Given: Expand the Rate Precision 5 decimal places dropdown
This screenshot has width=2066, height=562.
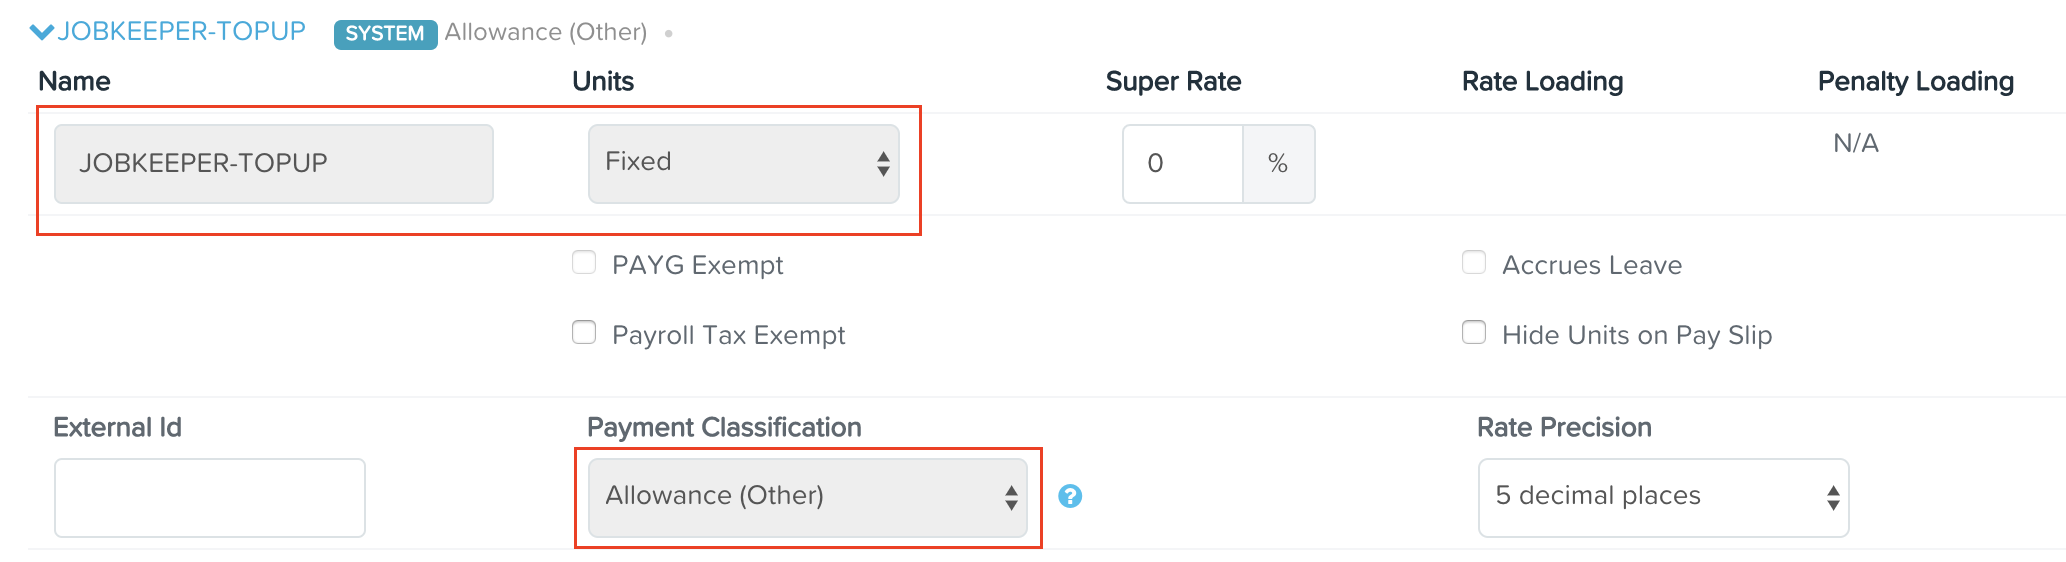Looking at the screenshot, I should point(1664,497).
